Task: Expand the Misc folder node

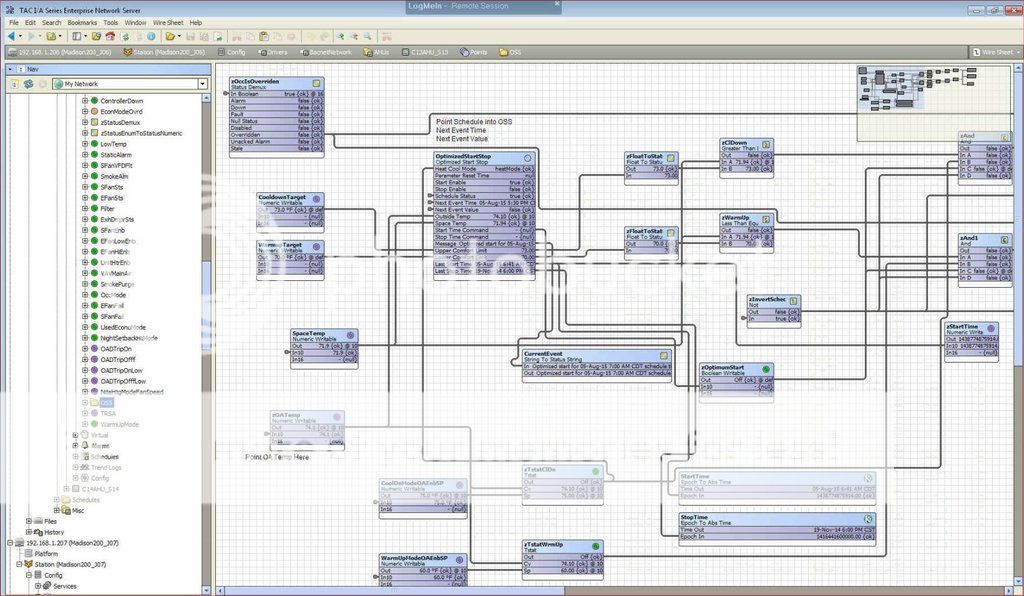Action: pos(57,510)
